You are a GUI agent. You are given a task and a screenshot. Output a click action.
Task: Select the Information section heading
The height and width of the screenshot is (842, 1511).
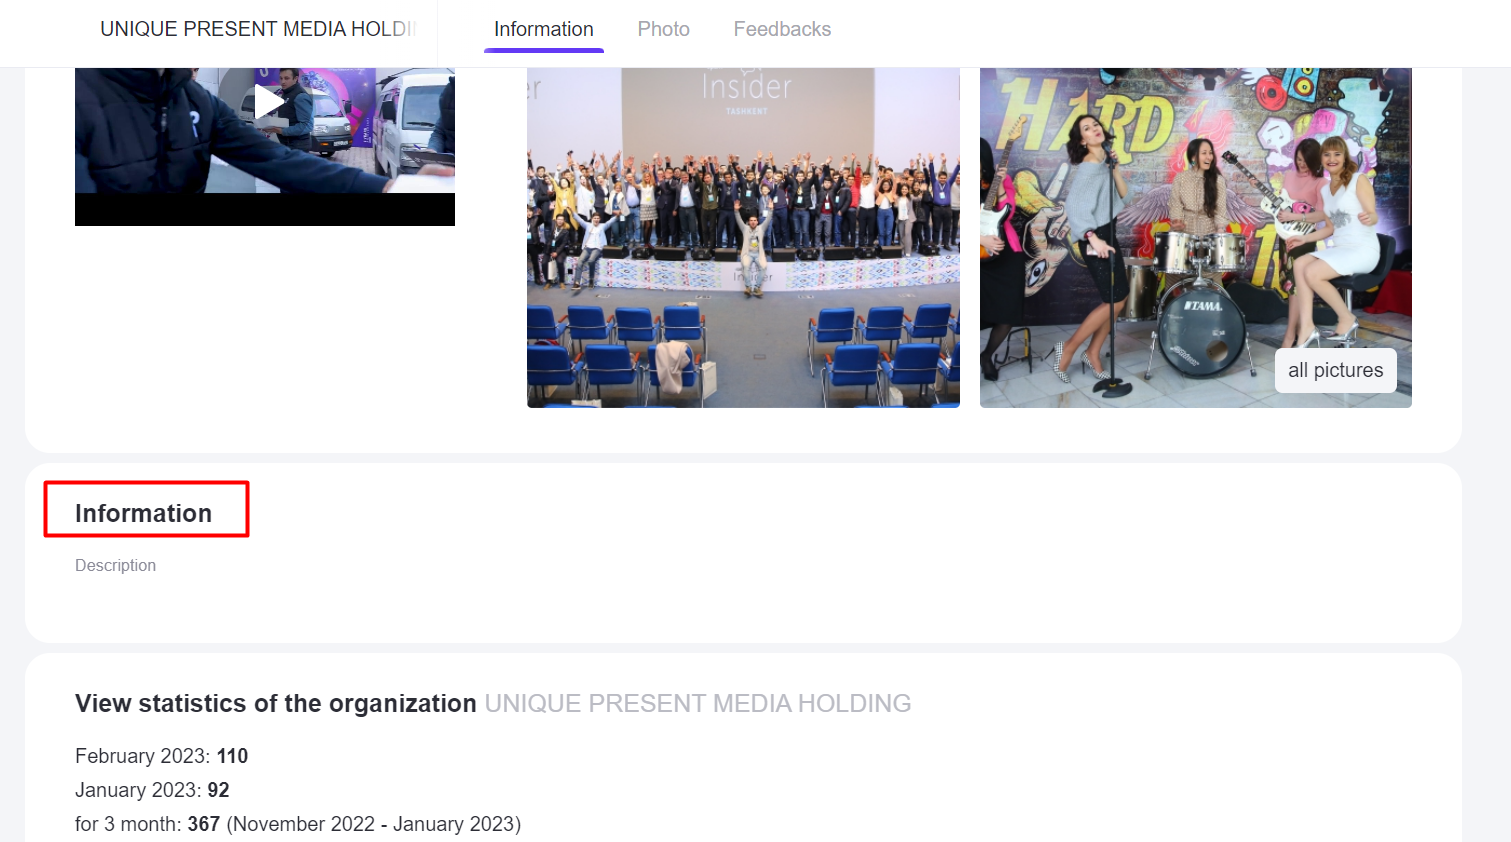tap(143, 513)
